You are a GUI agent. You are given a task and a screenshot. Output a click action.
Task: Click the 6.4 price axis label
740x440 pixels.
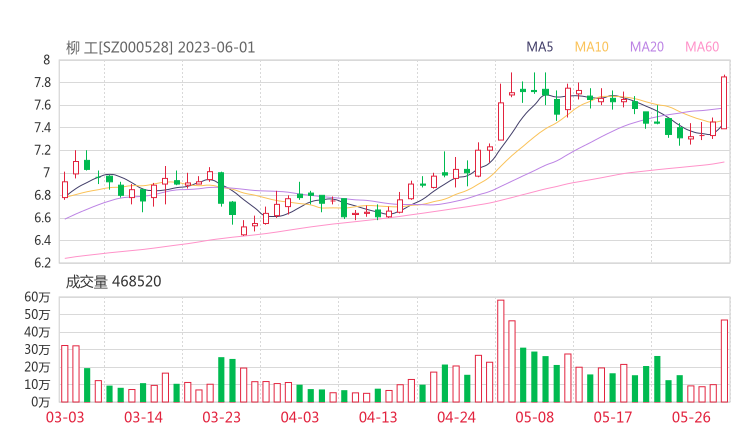[x=42, y=240]
